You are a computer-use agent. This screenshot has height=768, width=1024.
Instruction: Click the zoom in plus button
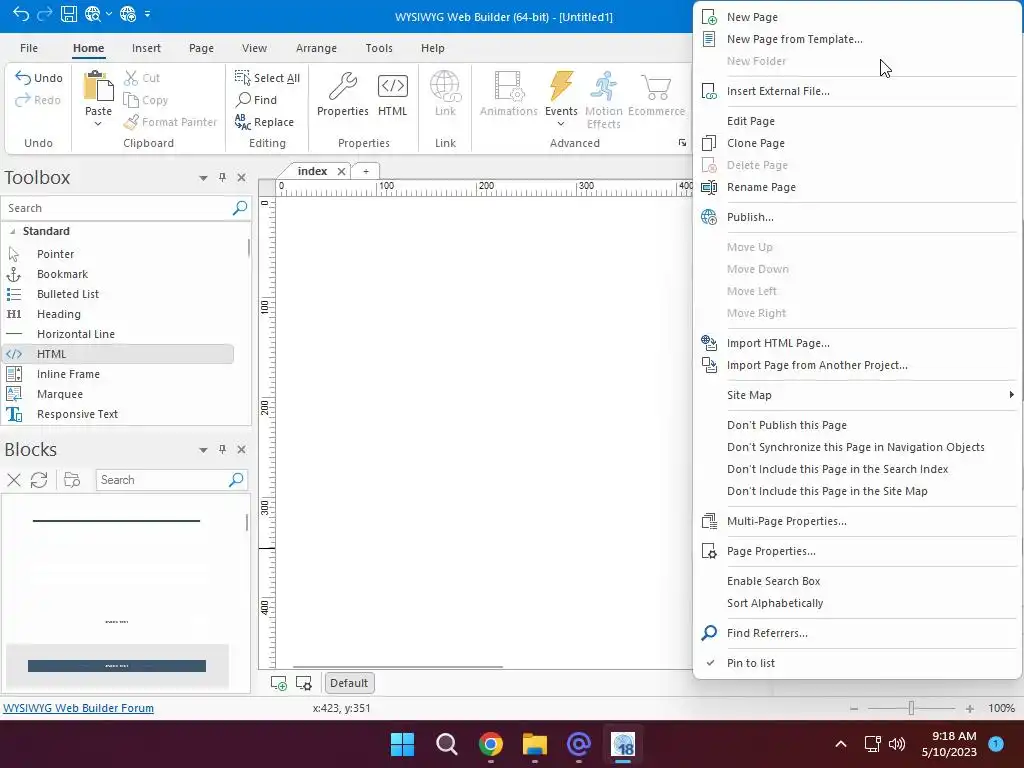970,709
